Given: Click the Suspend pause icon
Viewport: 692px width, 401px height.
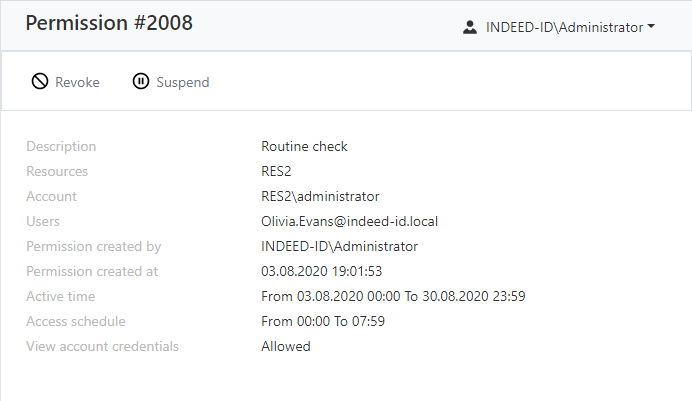Looking at the screenshot, I should 141,82.
